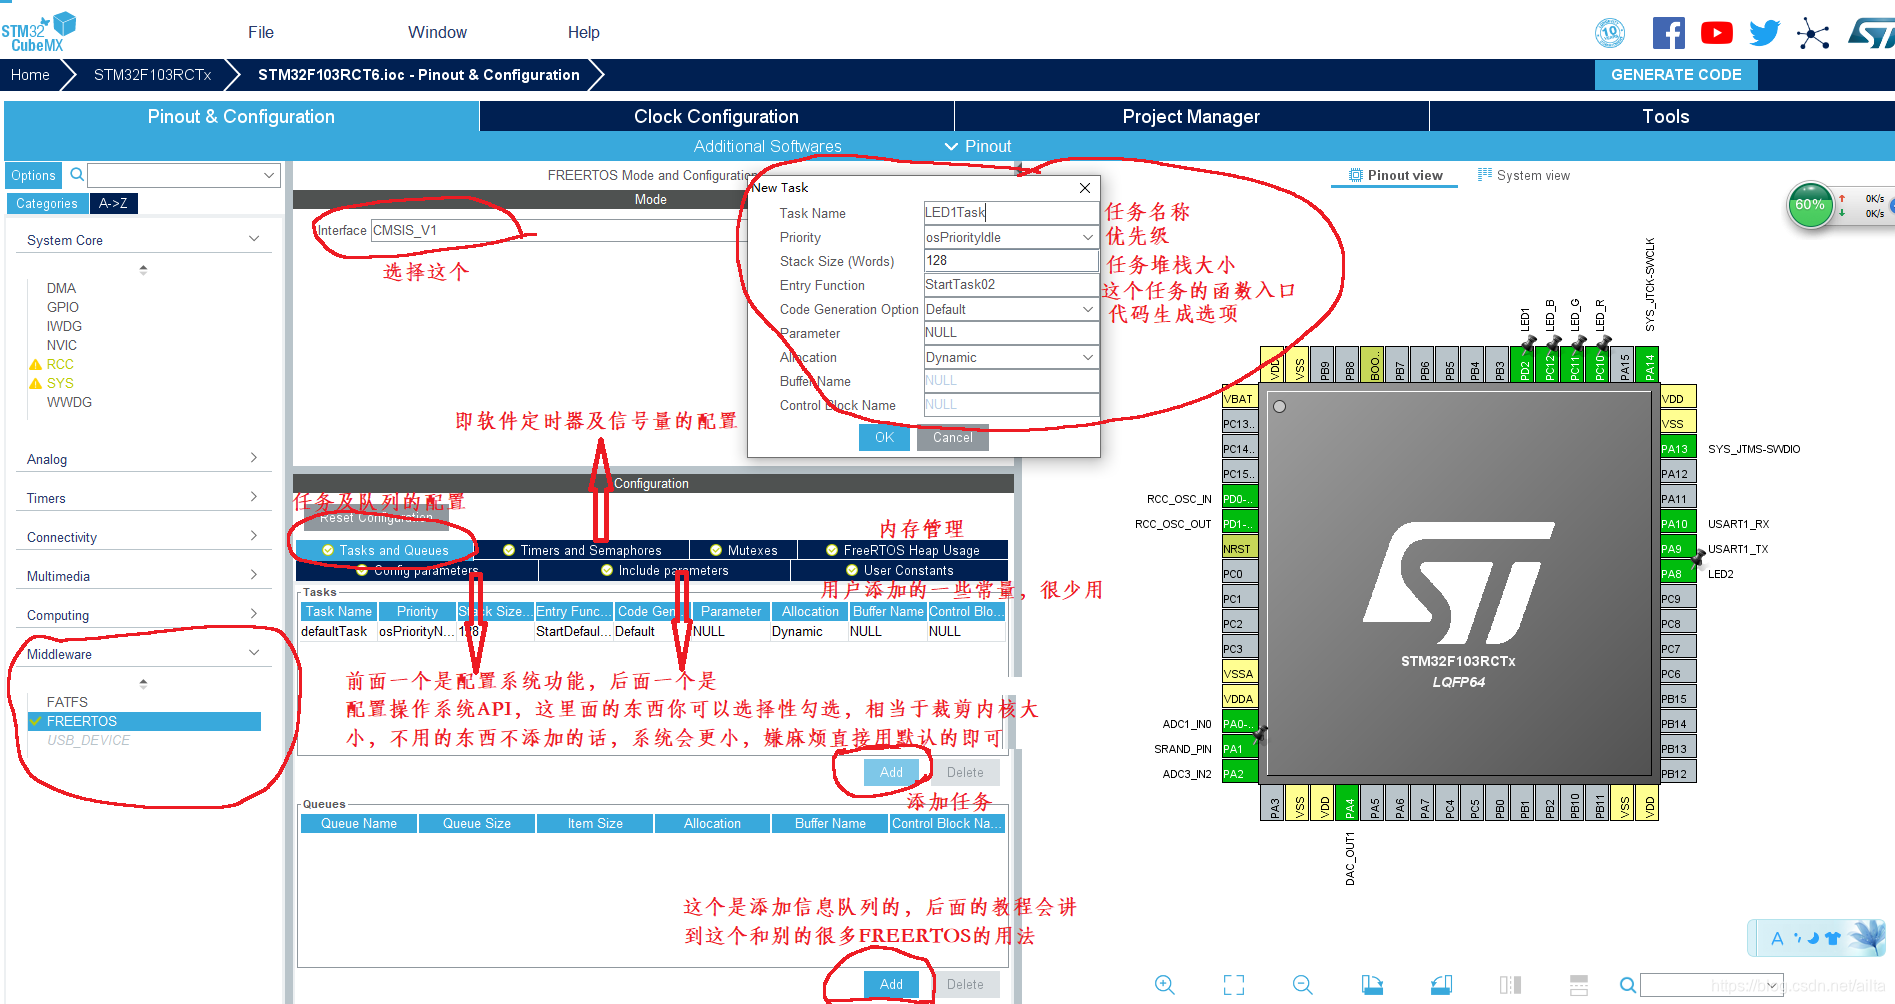The image size is (1895, 1004).
Task: Confirm the New Task with OK
Action: coord(883,438)
